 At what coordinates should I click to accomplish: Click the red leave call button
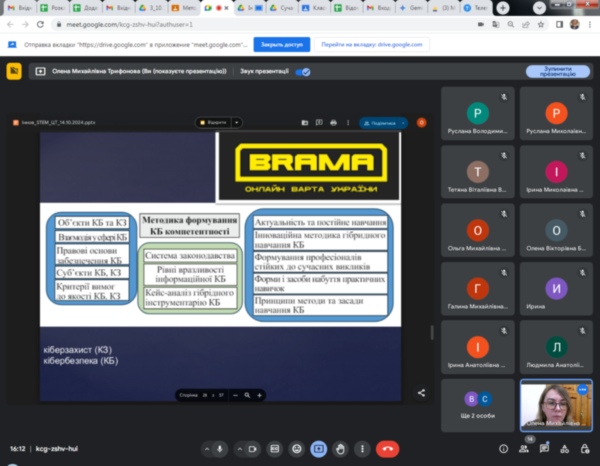click(387, 448)
